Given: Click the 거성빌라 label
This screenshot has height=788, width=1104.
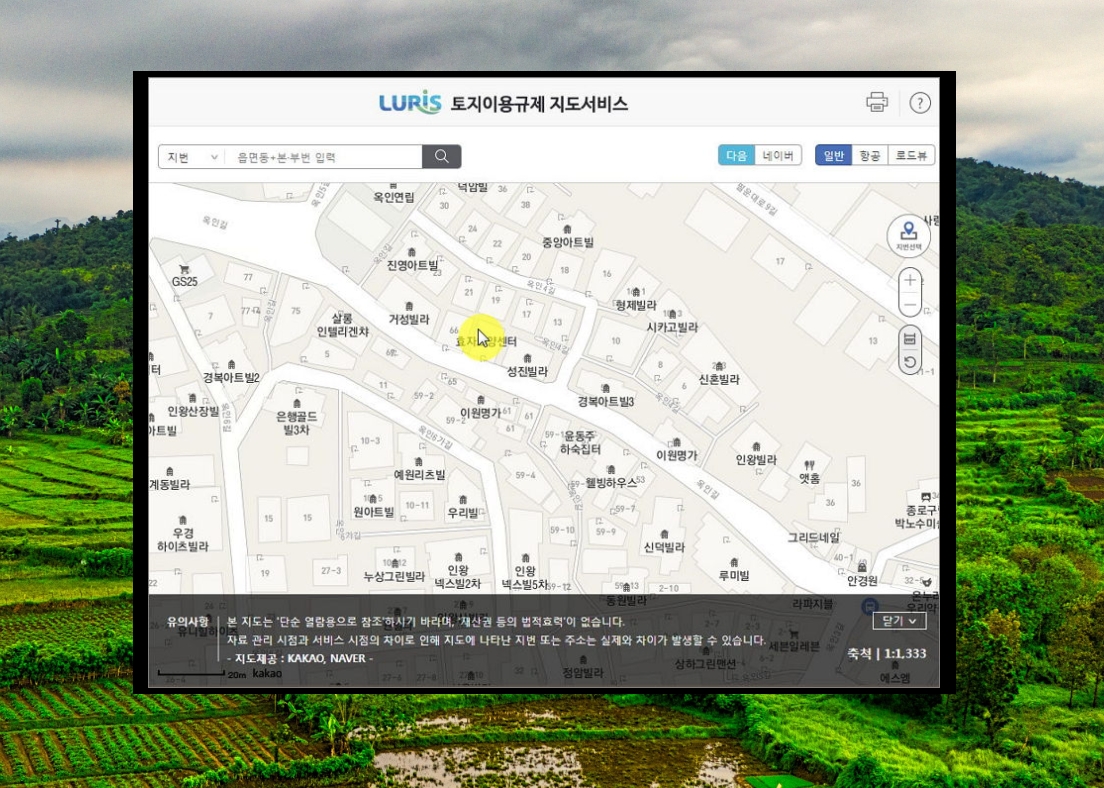Looking at the screenshot, I should 409,319.
